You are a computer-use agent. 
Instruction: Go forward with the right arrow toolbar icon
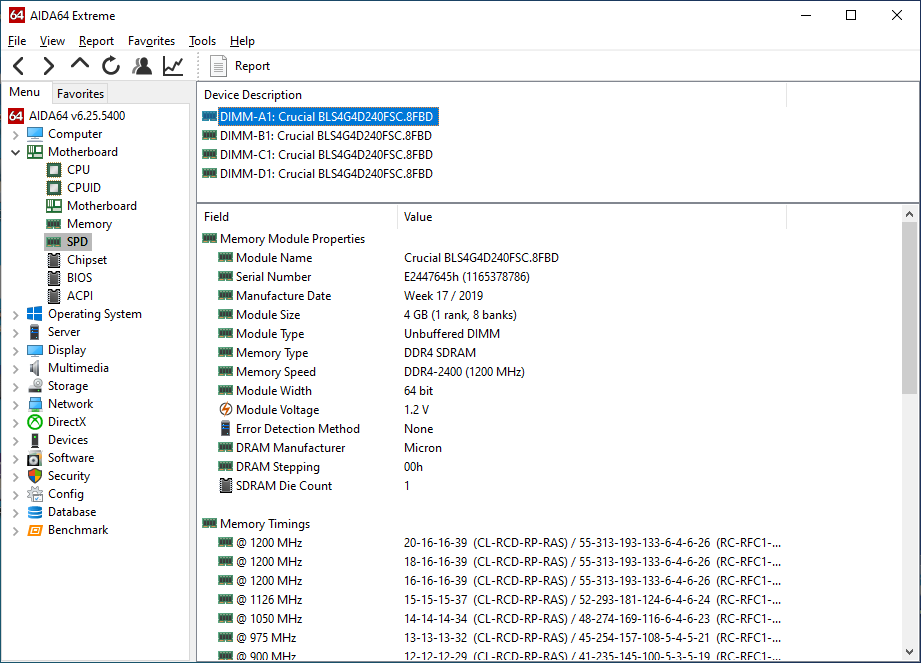(49, 66)
